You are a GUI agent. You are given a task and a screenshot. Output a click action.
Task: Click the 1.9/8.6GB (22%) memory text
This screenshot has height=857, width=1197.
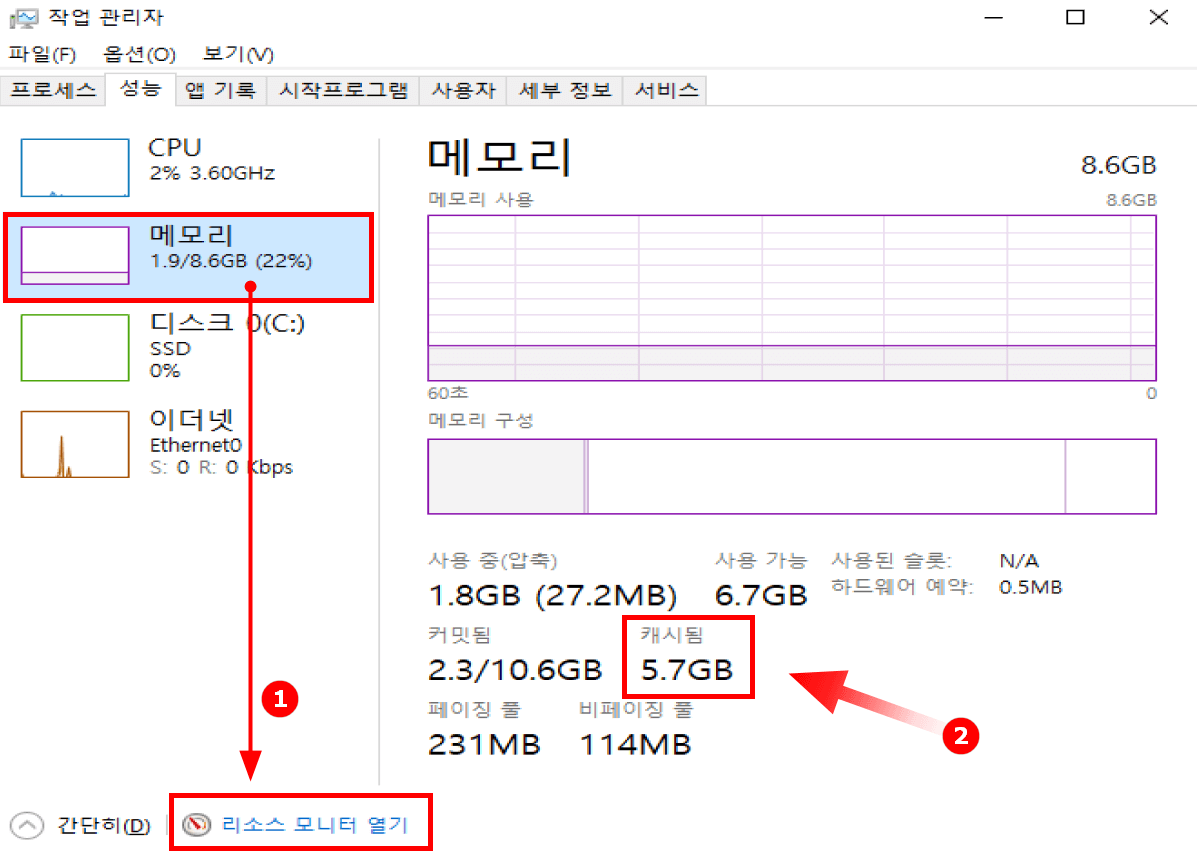[x=231, y=261]
